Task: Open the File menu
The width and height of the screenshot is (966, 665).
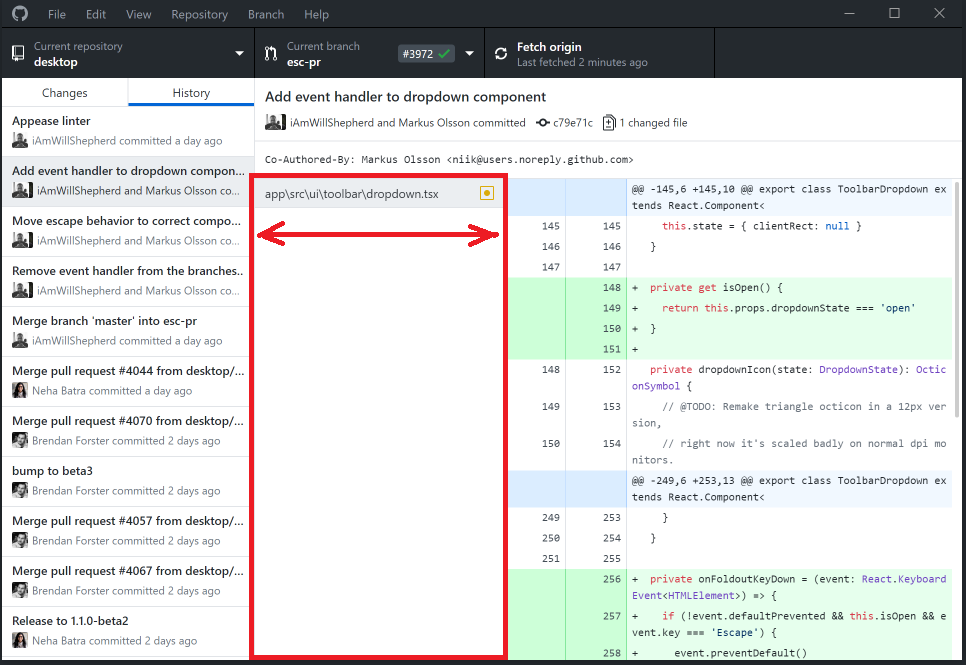Action: pyautogui.click(x=57, y=14)
